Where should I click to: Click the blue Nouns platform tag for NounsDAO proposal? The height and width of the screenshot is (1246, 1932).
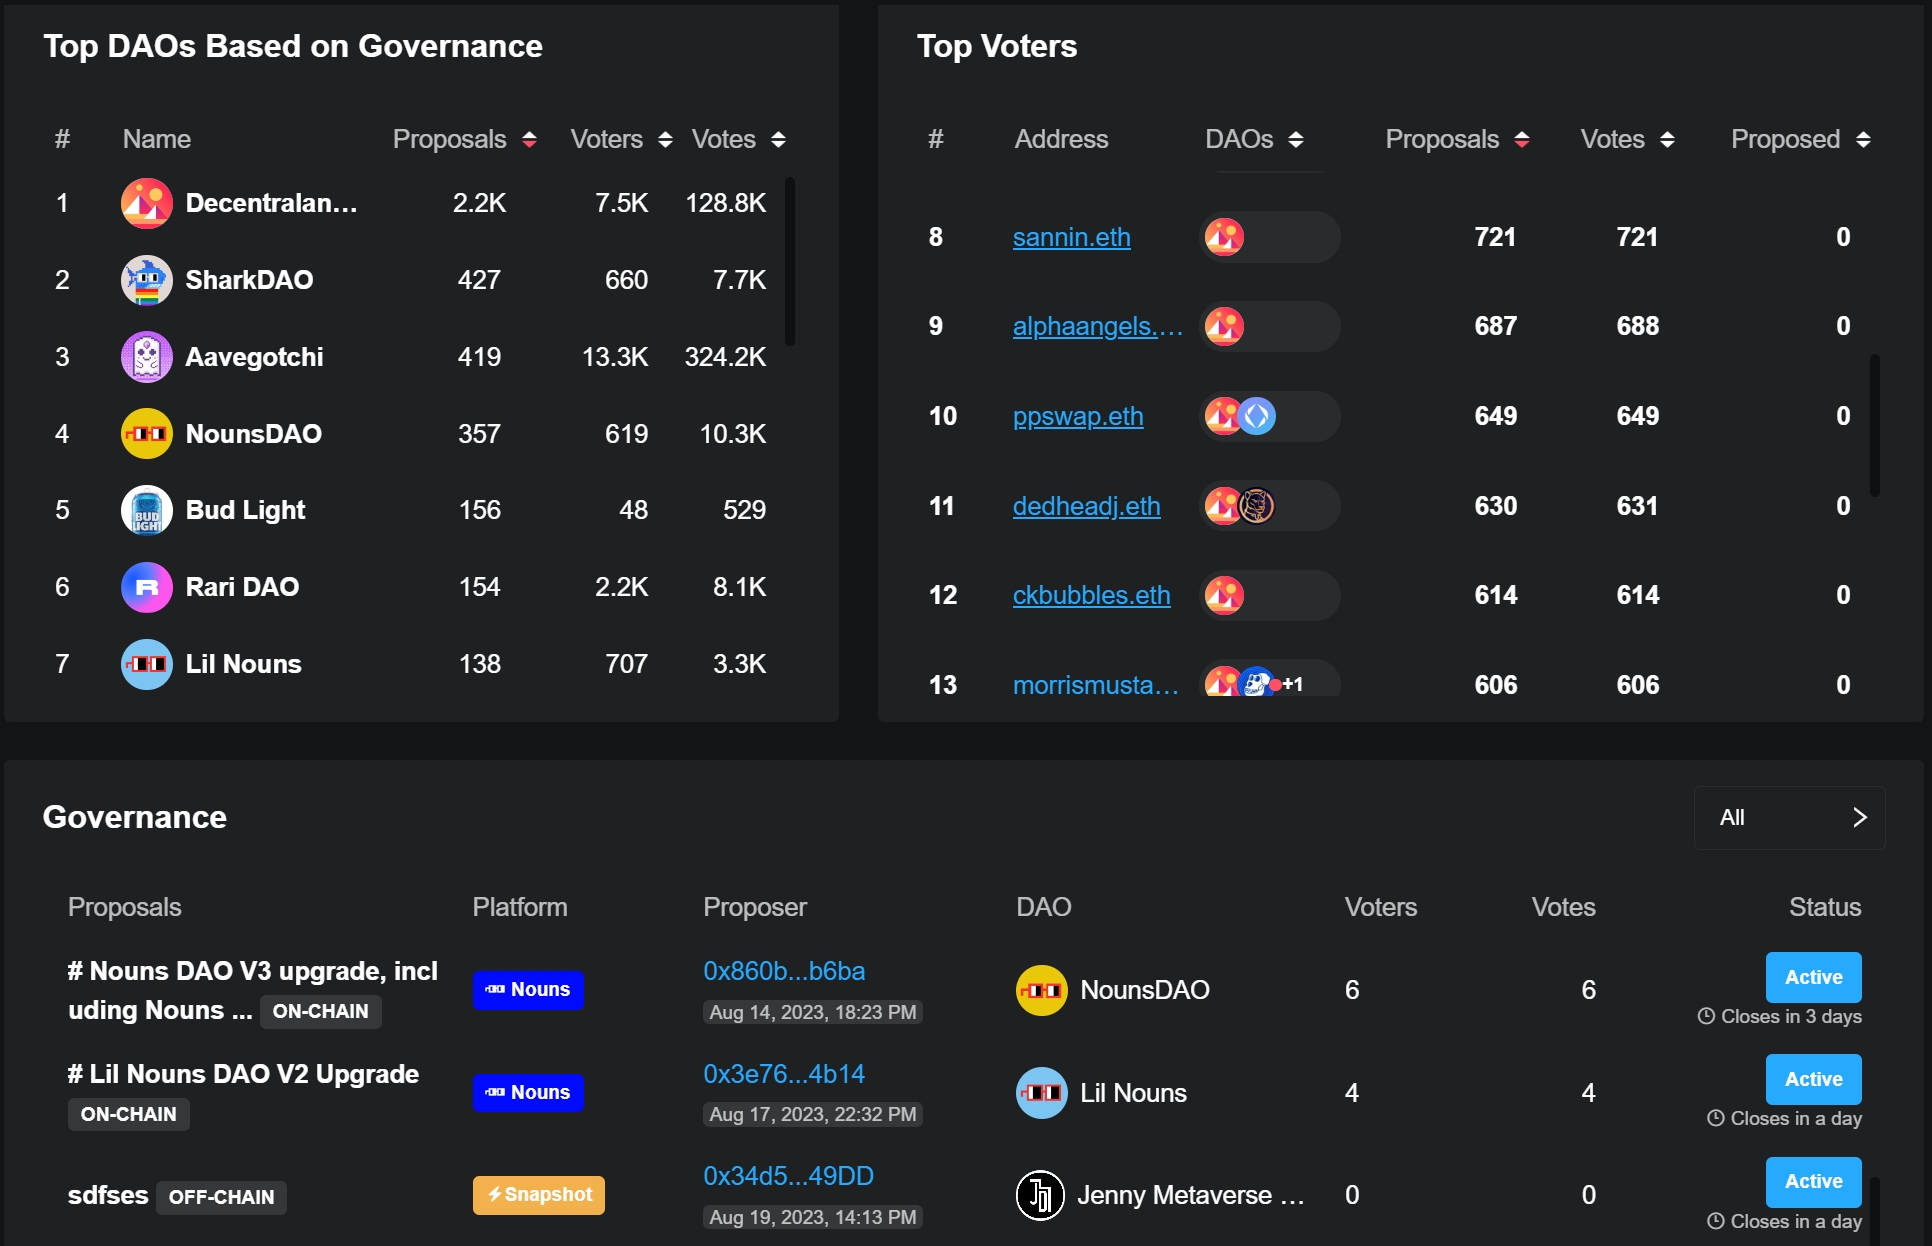pos(528,990)
